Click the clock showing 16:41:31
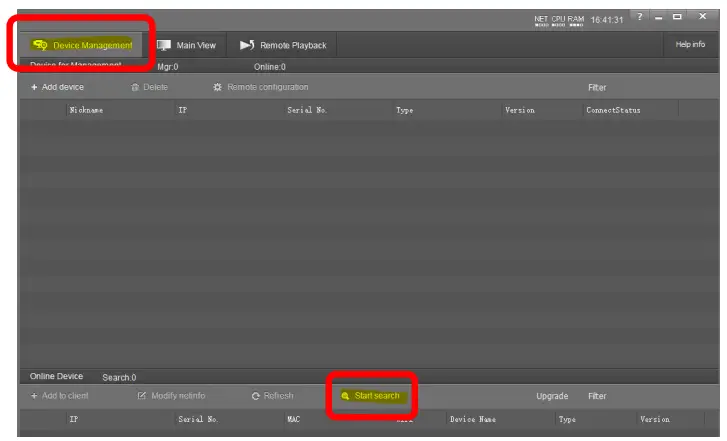This screenshot has width=727, height=441. point(607,20)
